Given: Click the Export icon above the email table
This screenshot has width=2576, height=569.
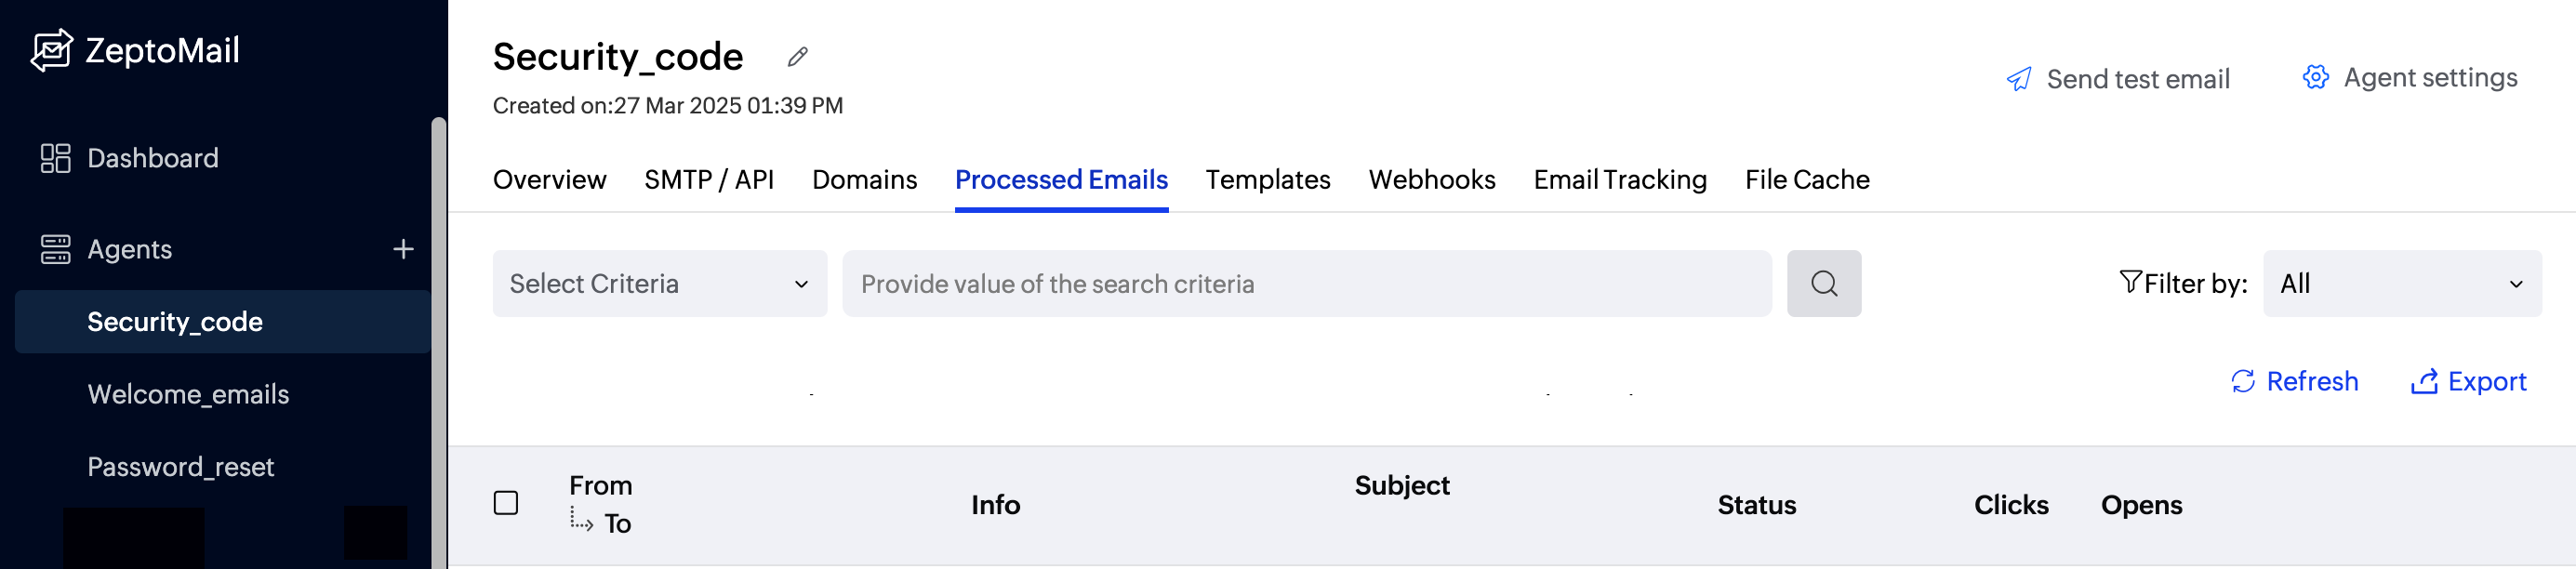Looking at the screenshot, I should coord(2424,381).
